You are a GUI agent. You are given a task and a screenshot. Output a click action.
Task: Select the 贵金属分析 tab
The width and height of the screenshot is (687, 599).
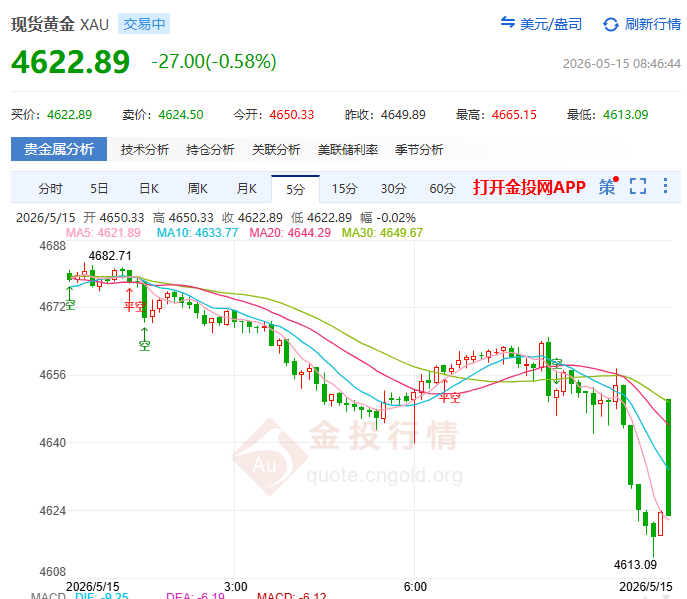point(59,149)
